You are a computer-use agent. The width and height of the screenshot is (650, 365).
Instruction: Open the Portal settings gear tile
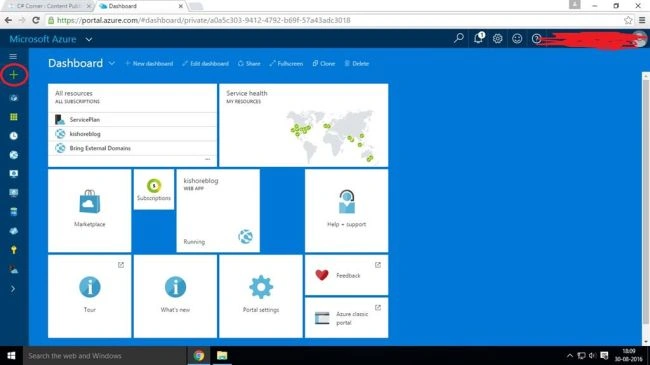tap(261, 296)
